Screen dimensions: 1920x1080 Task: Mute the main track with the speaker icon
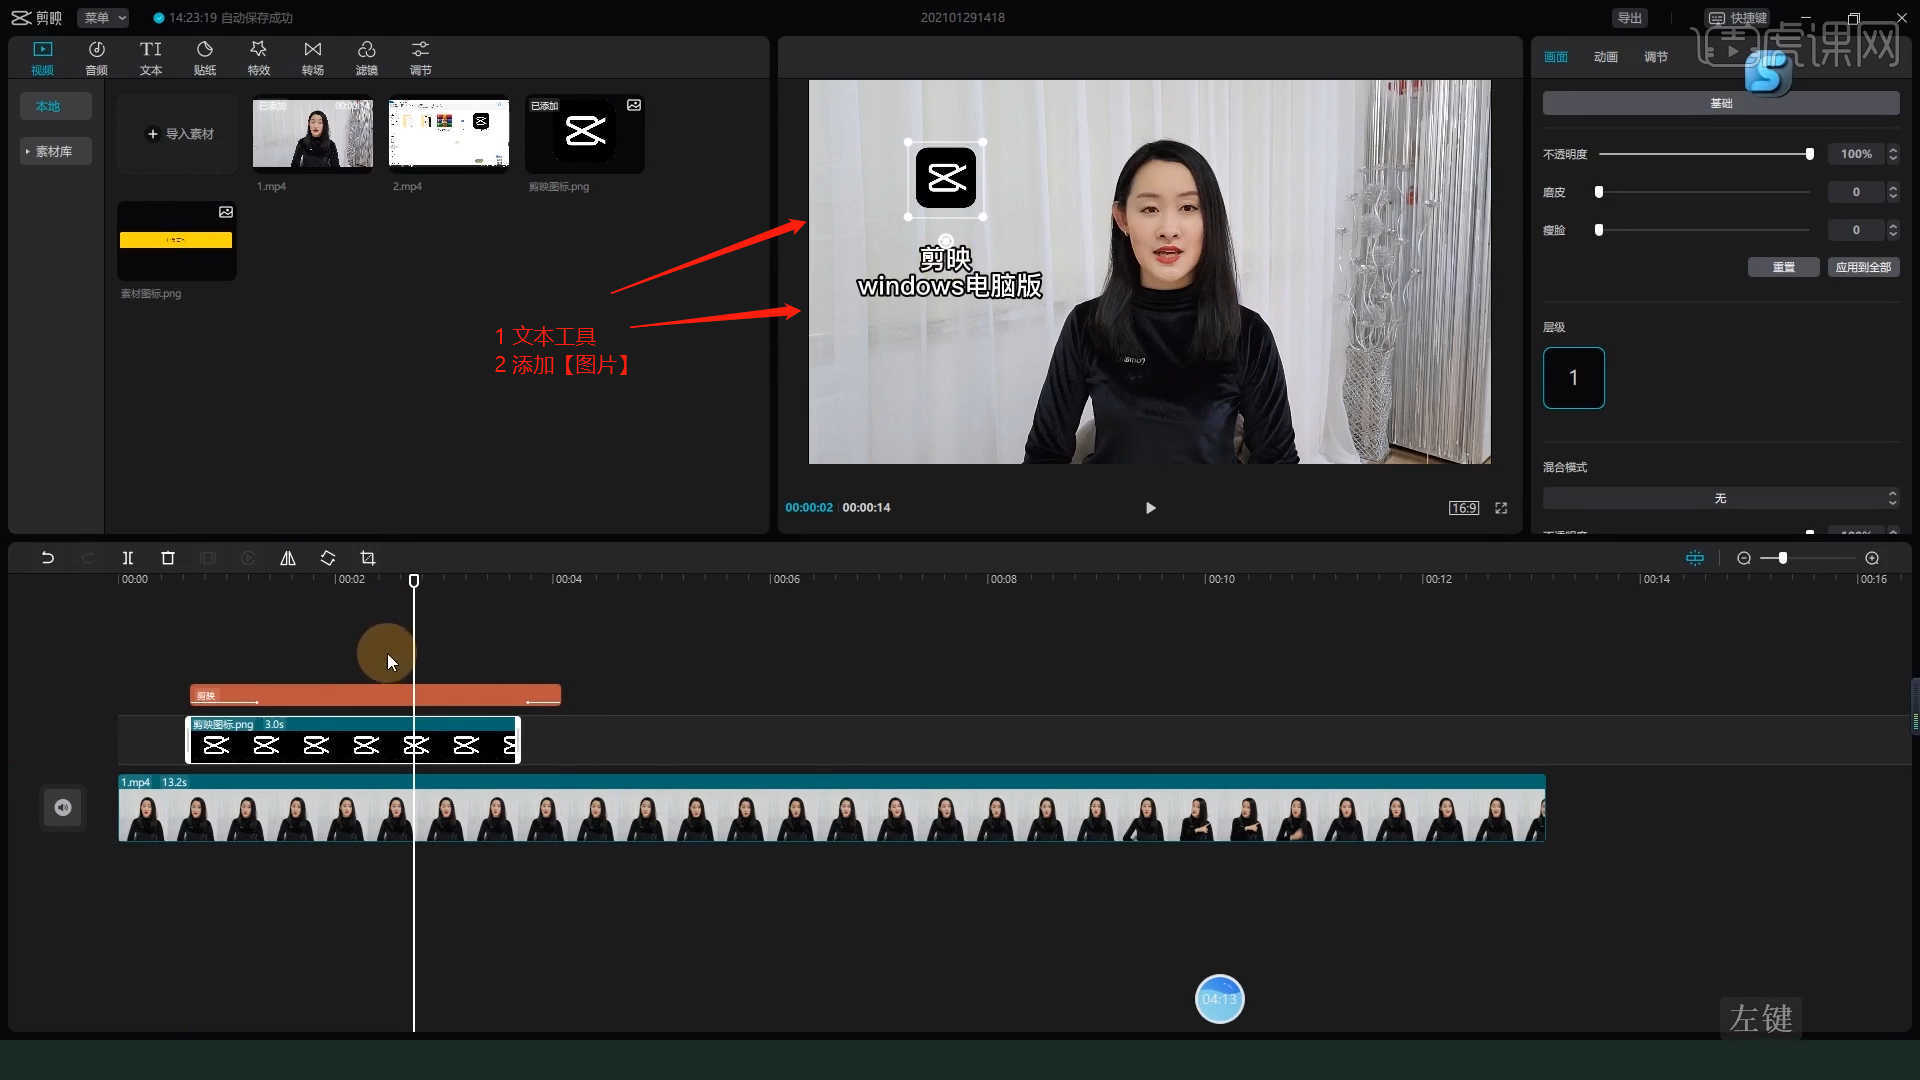pos(63,807)
